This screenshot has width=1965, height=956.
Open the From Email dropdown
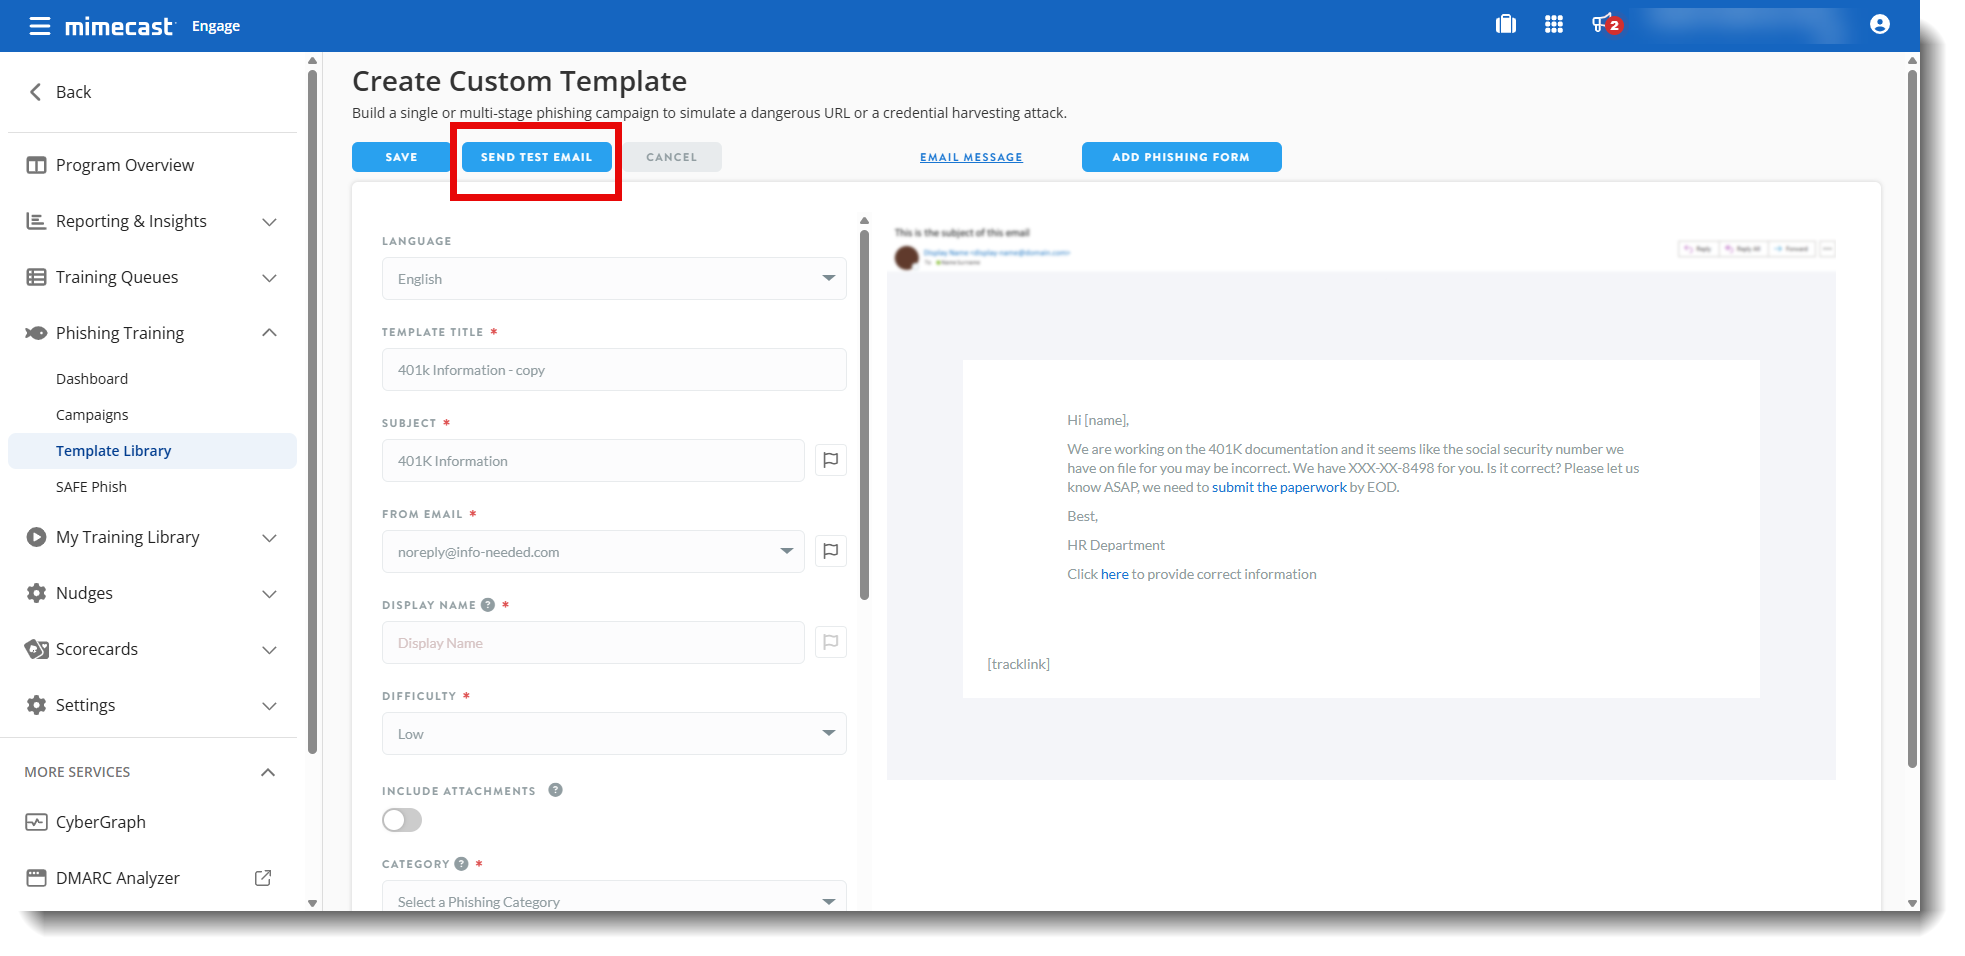(x=592, y=552)
